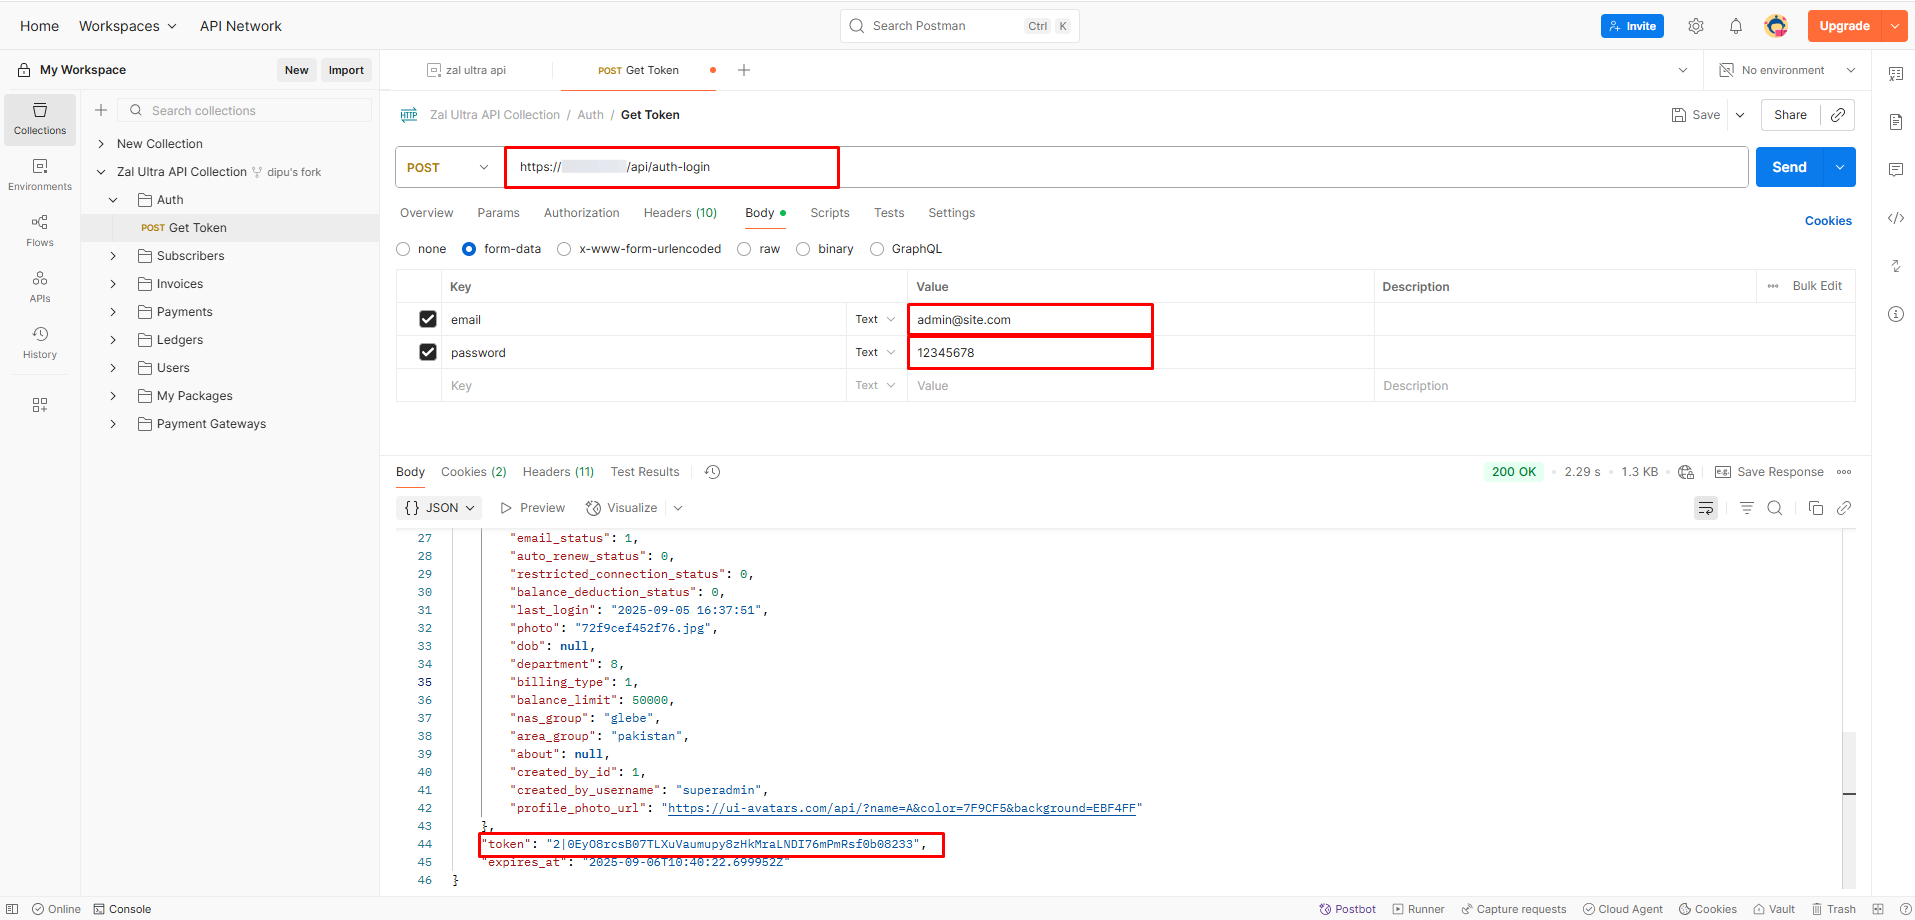Click the Send button

[x=1789, y=167]
